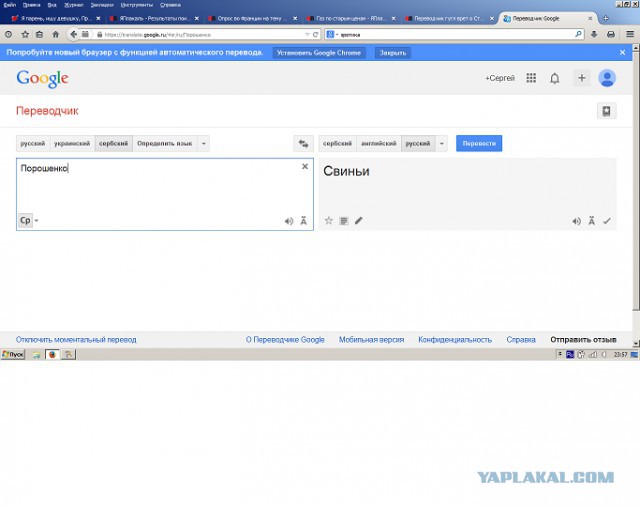Screen dimensions: 640x507
Task: Switch to the Я парень, ищу девушку tab
Action: (56, 18)
